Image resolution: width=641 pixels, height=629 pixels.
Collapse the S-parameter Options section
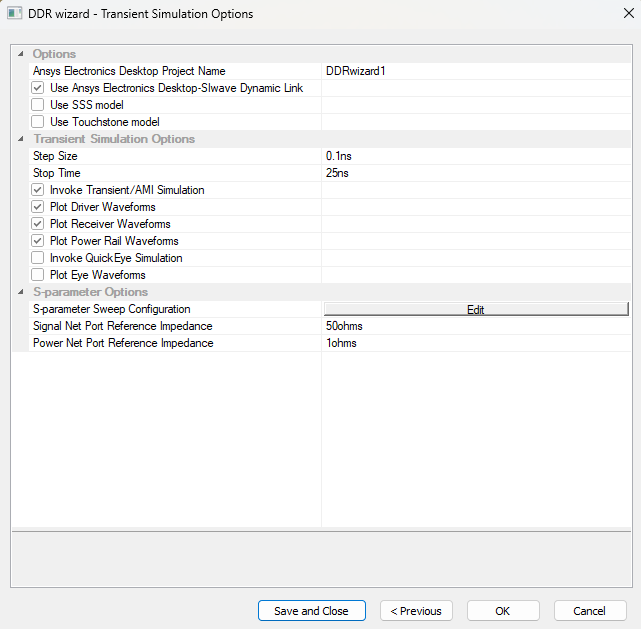[x=21, y=292]
